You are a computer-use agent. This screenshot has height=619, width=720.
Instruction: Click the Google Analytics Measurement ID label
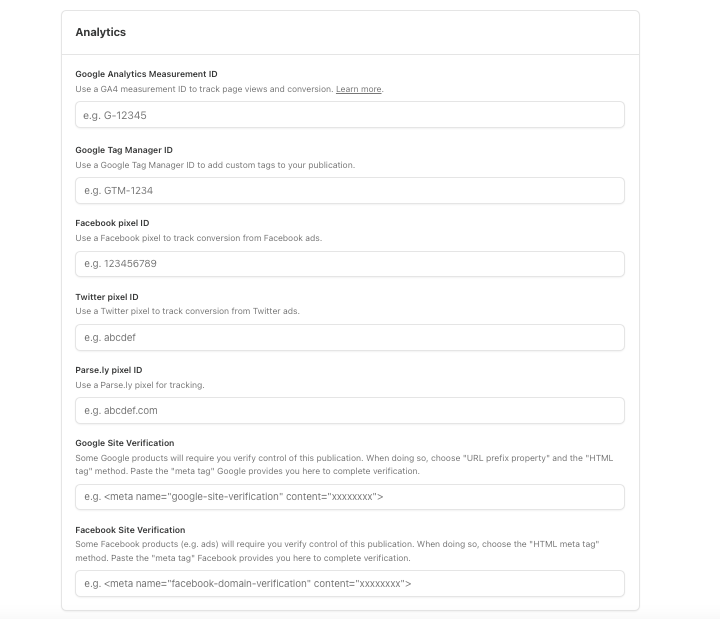[x=146, y=74]
